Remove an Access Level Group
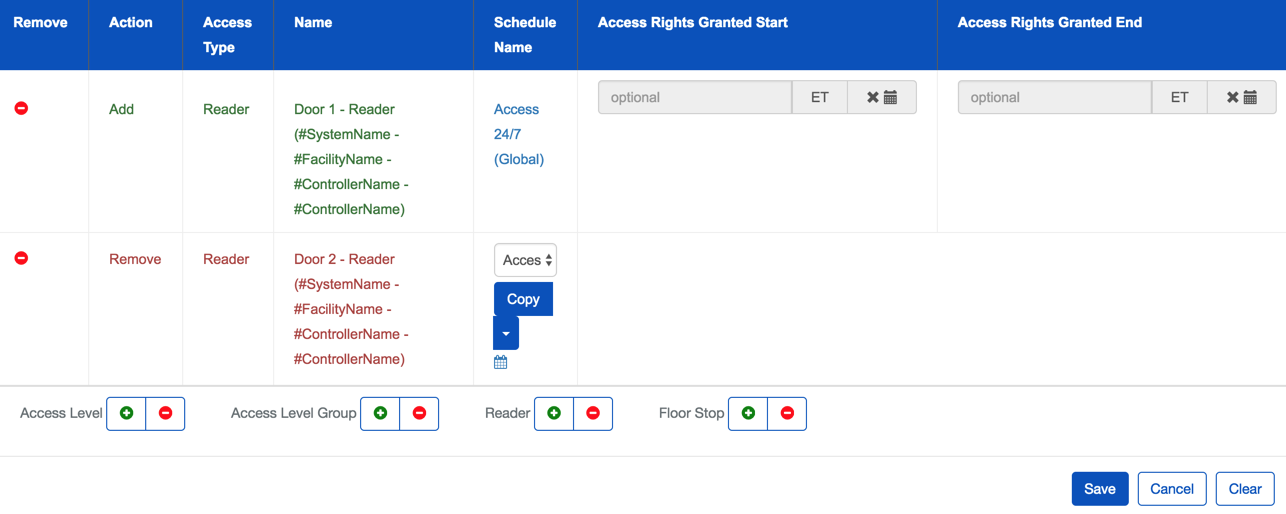Image resolution: width=1286 pixels, height=514 pixels. (420, 413)
